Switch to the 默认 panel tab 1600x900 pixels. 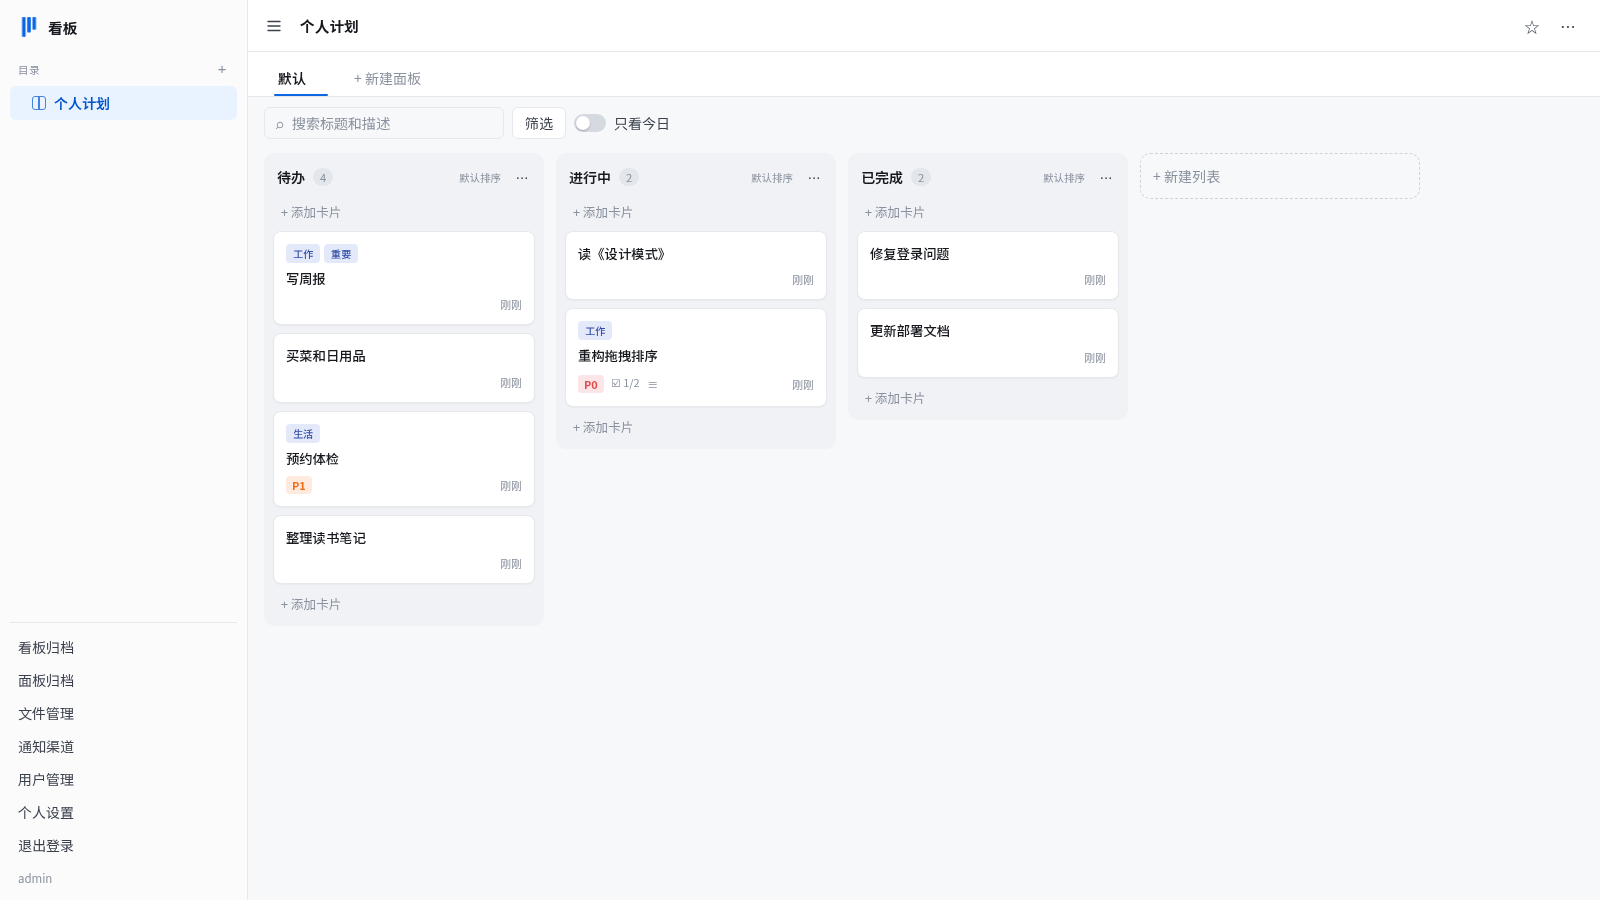pos(292,79)
